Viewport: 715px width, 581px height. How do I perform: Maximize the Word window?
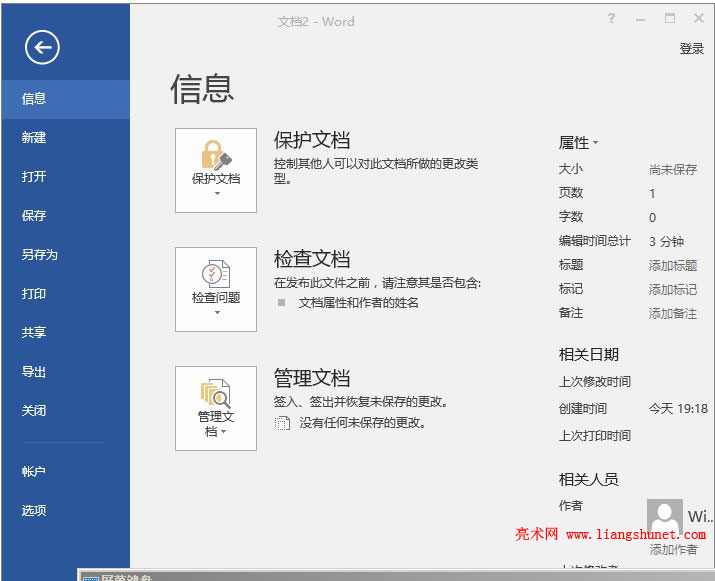669,18
